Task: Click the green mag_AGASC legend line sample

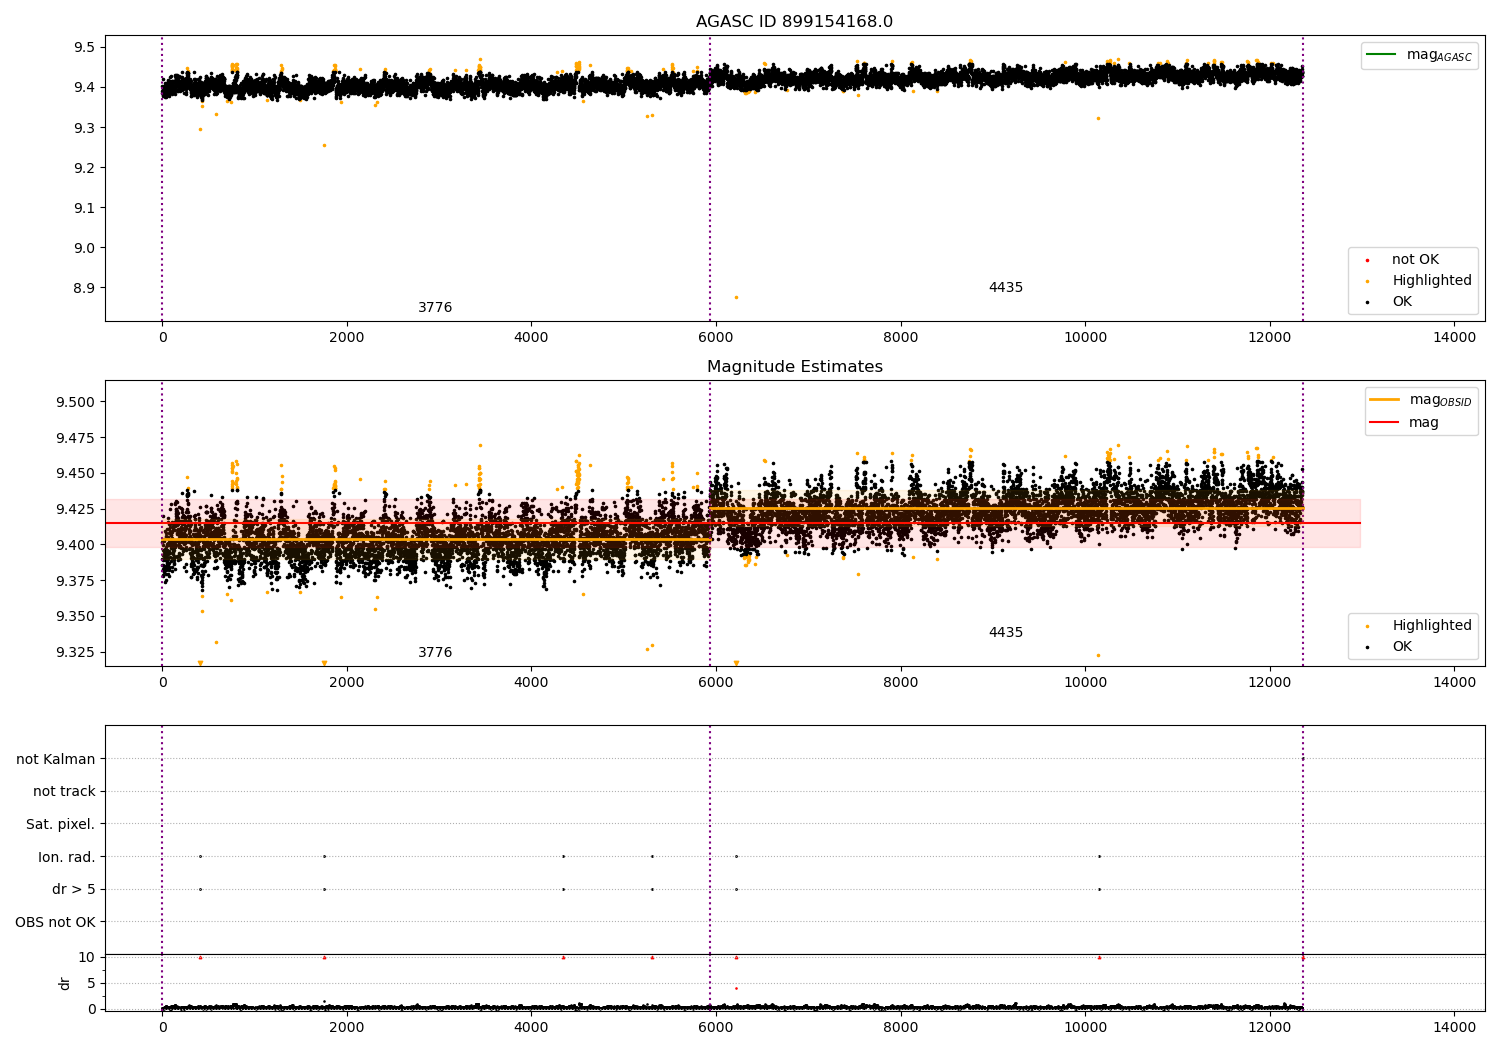Action: (1382, 55)
